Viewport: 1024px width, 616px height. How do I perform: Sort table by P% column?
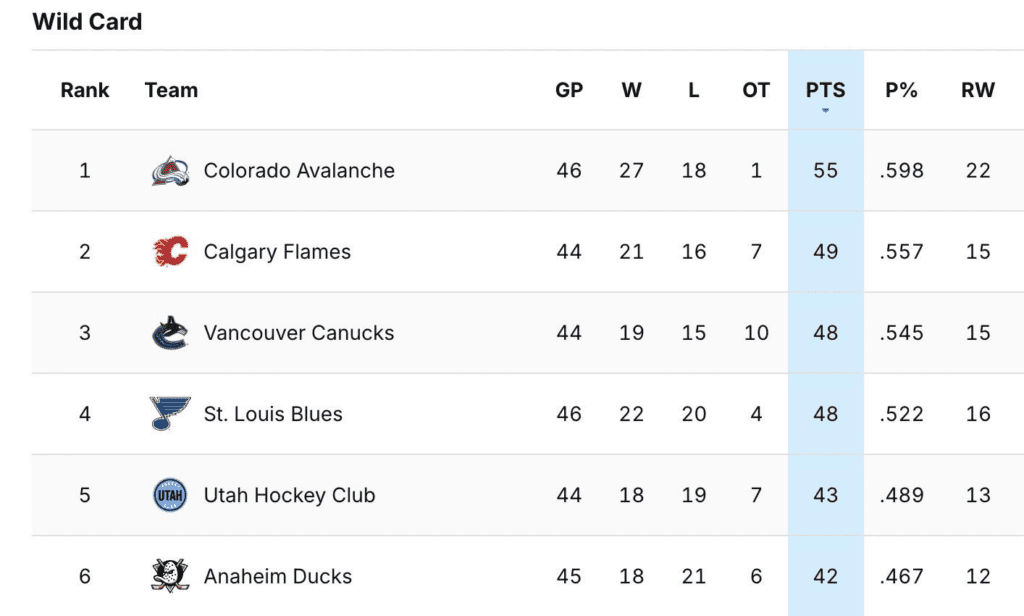coord(901,90)
